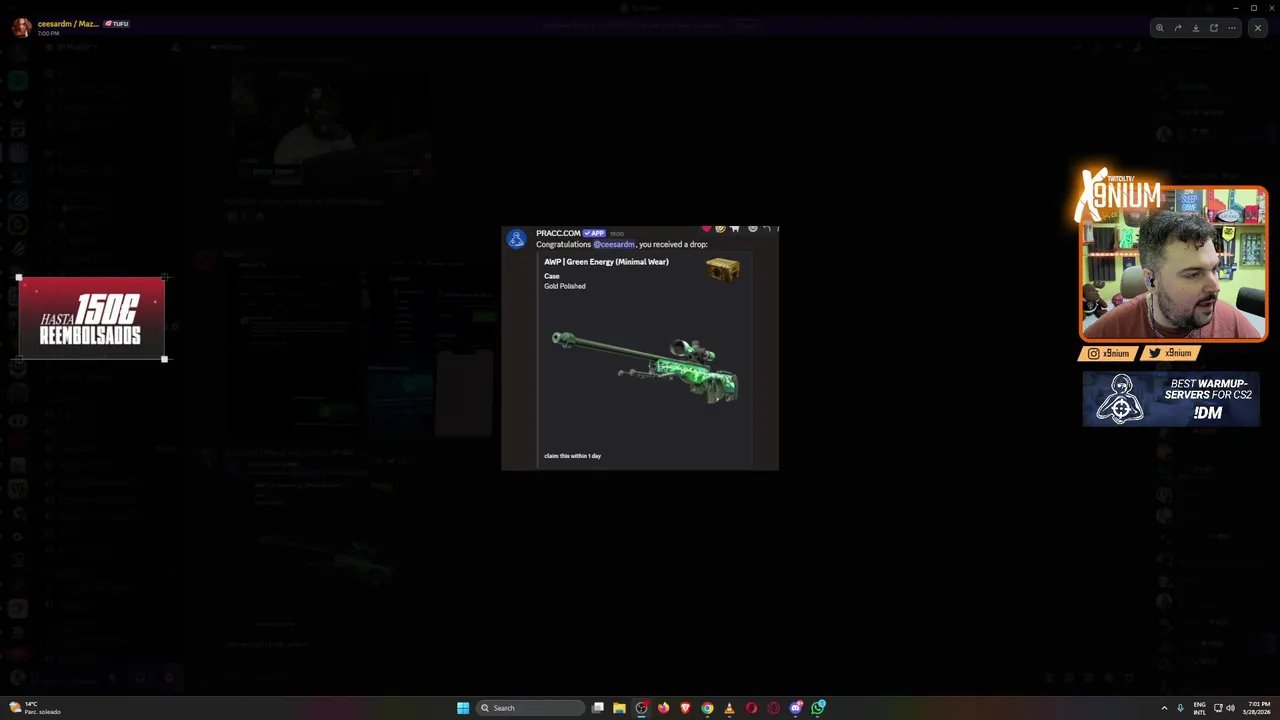Viewport: 1280px width, 720px height.
Task: Open the outlined red Opera GX taskbar icon
Action: [773, 708]
